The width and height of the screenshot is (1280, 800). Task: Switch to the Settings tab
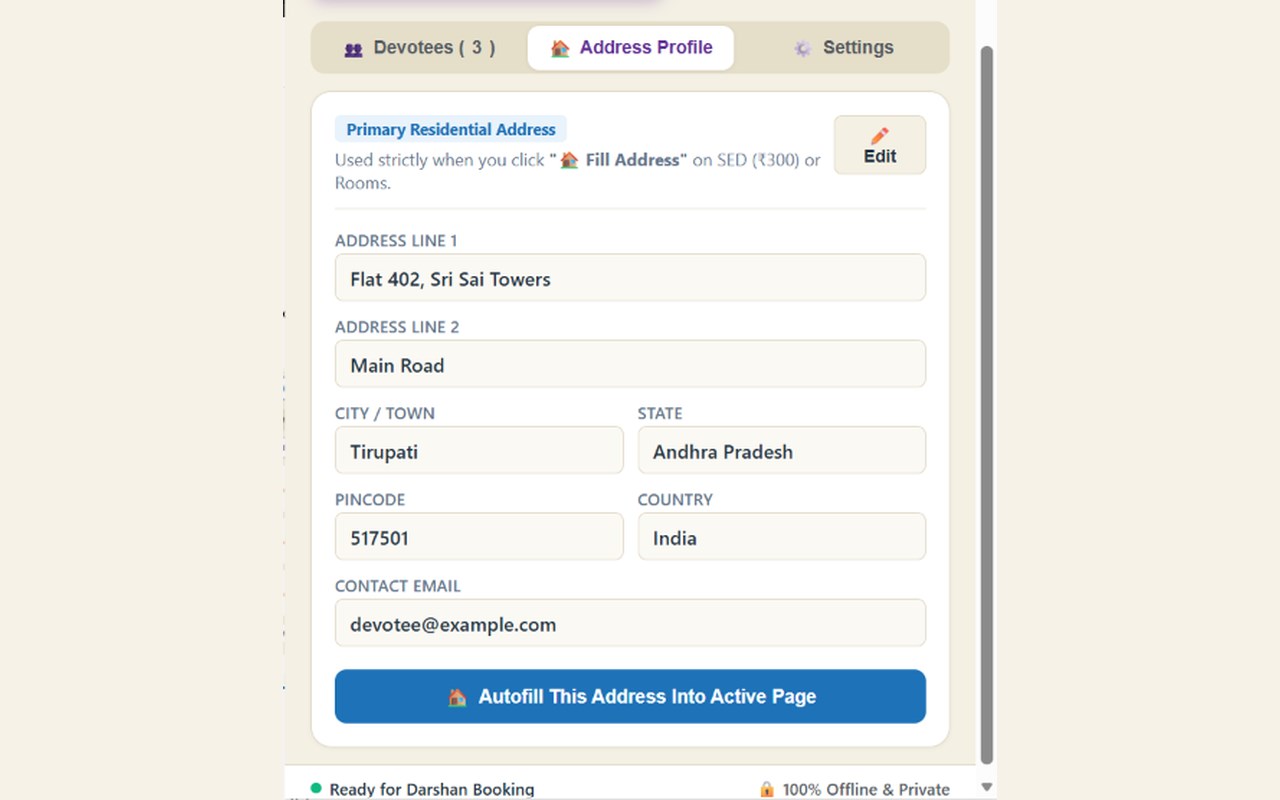point(843,48)
